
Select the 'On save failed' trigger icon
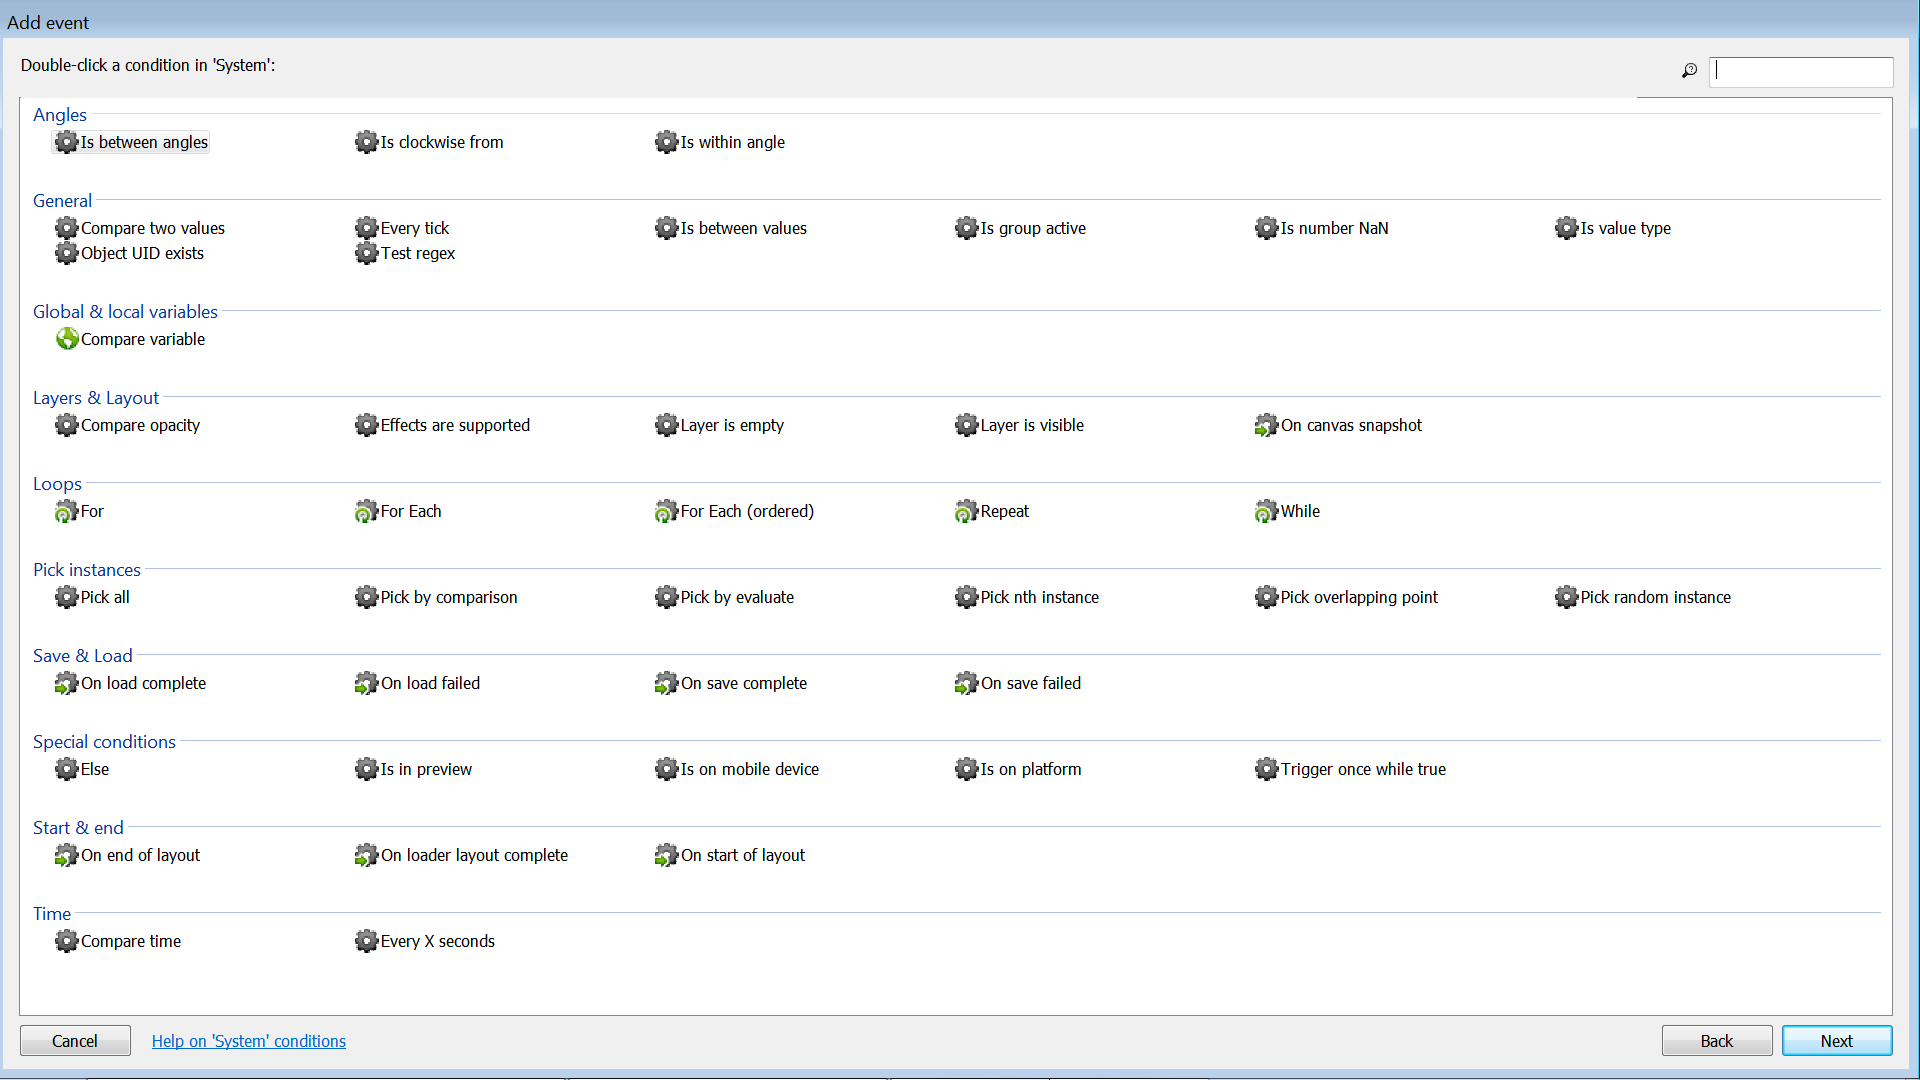[x=966, y=683]
